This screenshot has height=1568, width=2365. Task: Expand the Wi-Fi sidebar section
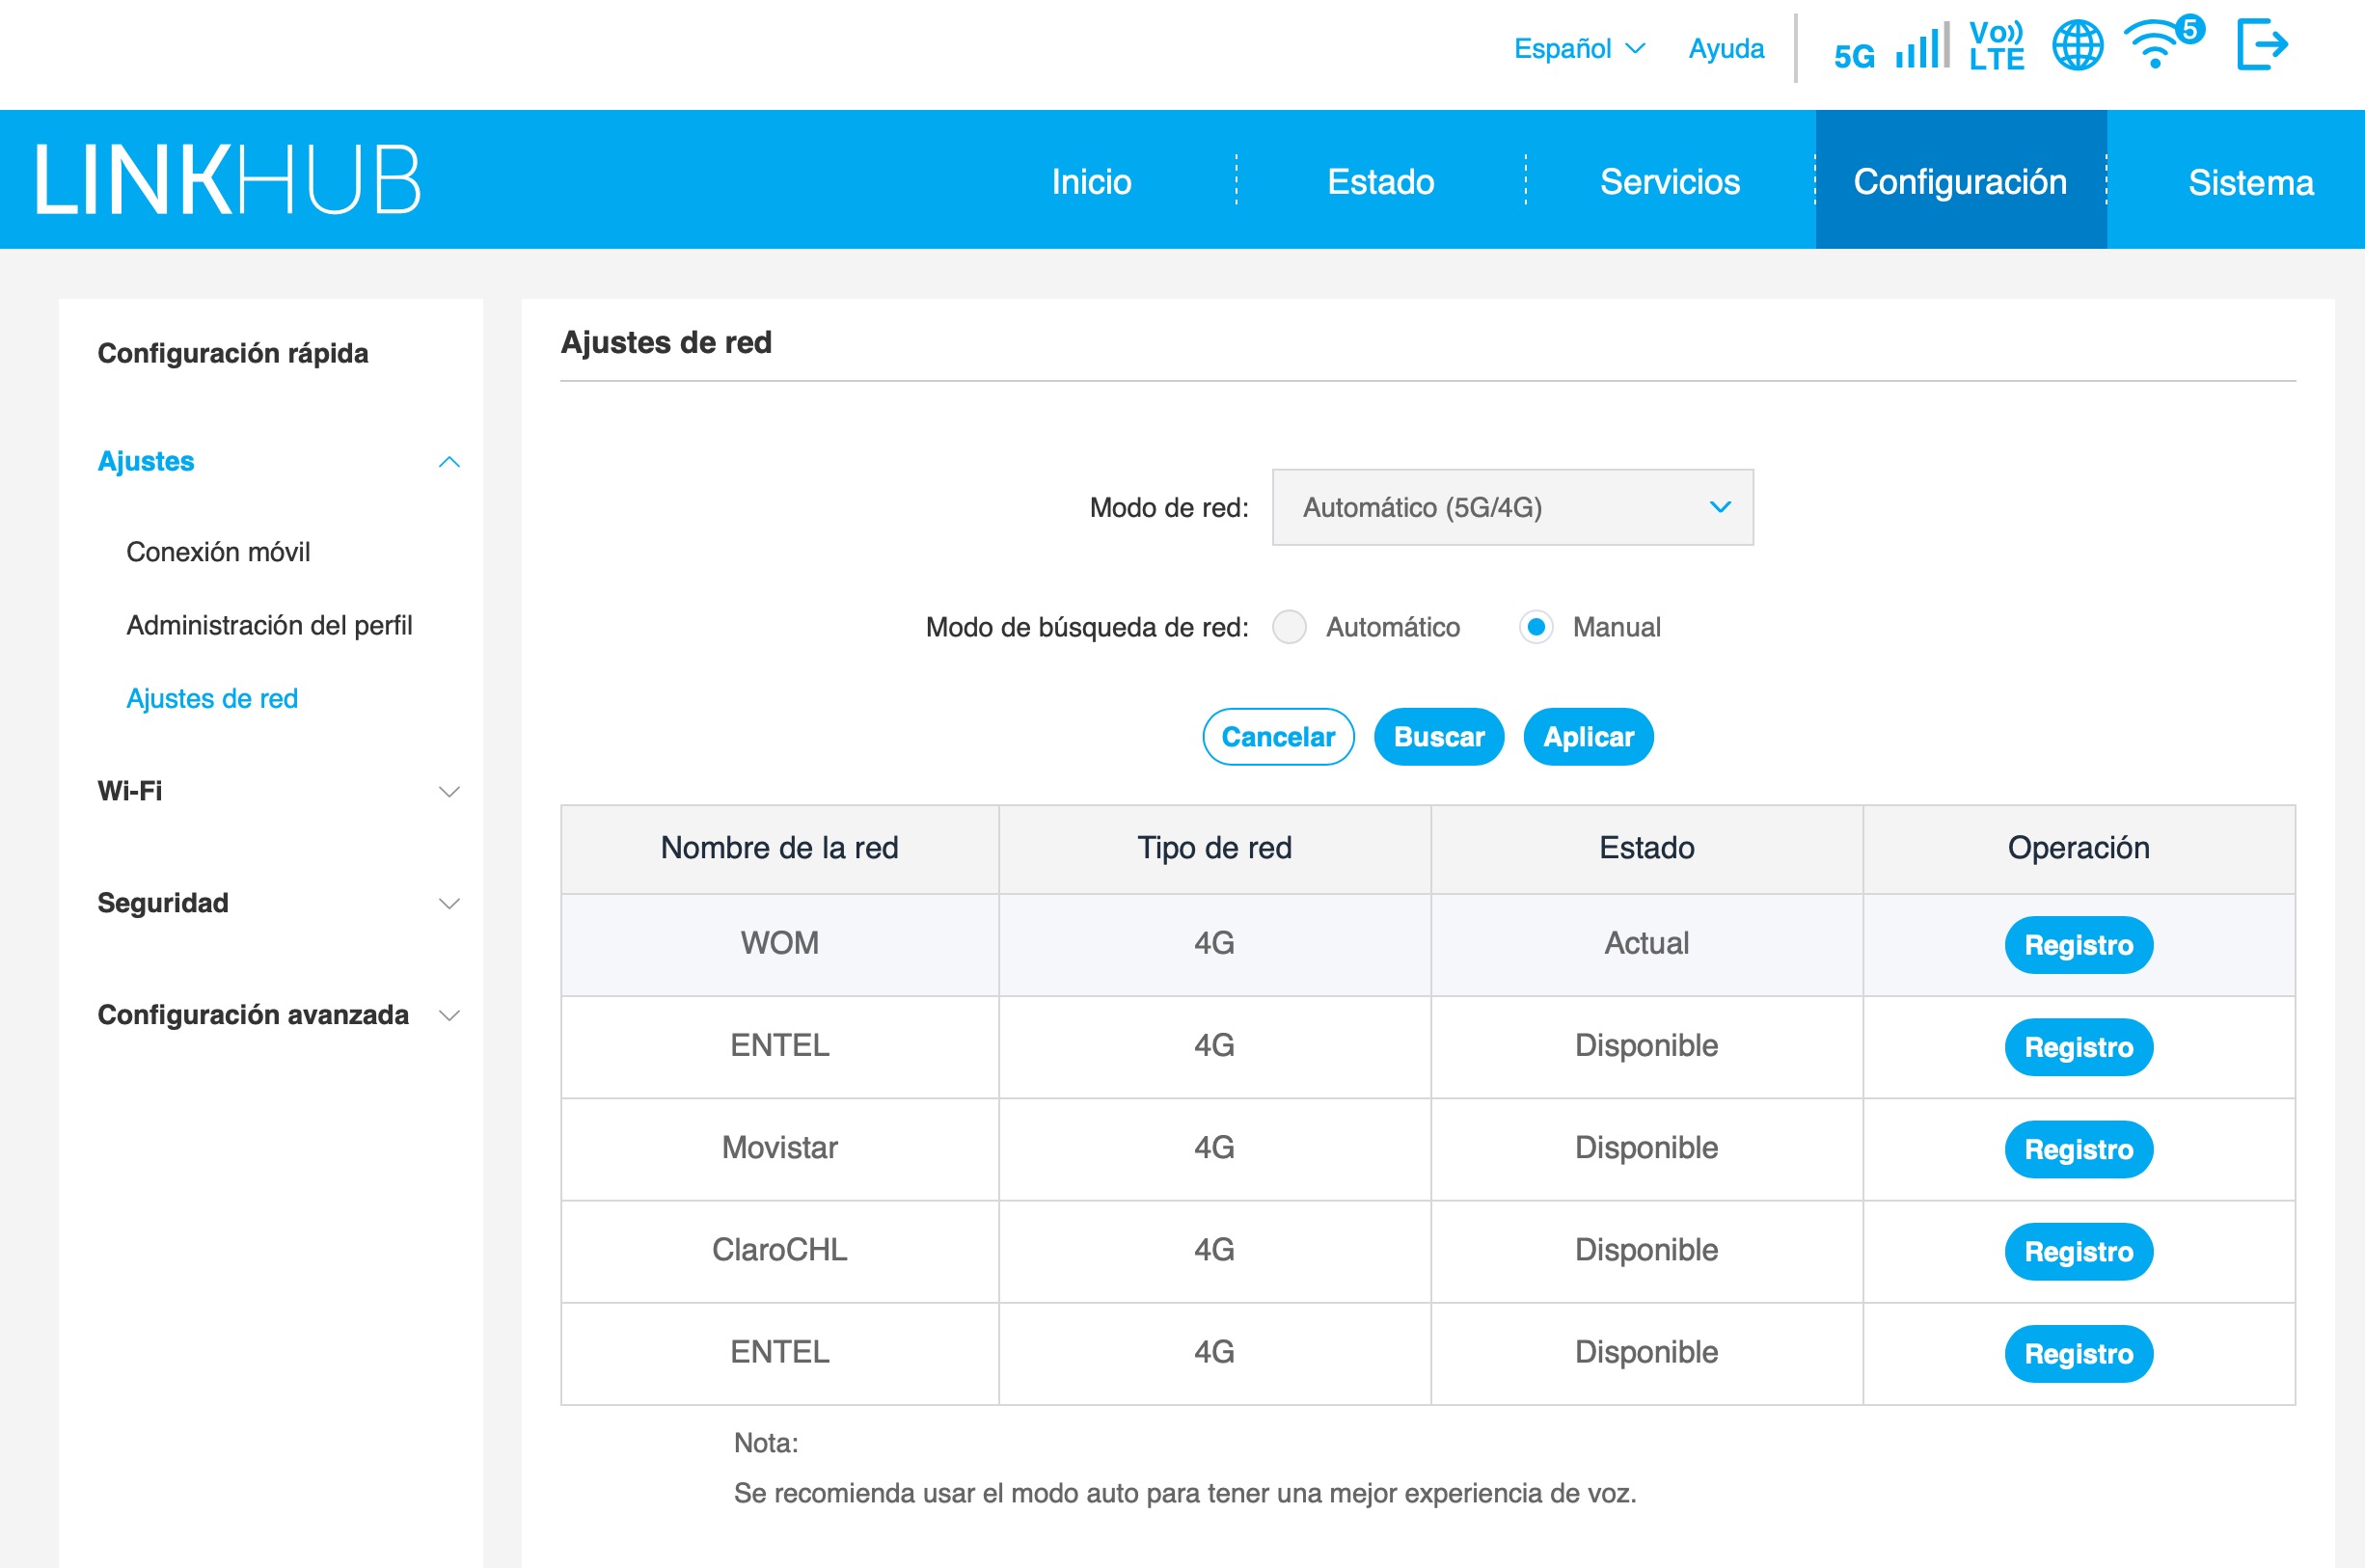pos(449,791)
